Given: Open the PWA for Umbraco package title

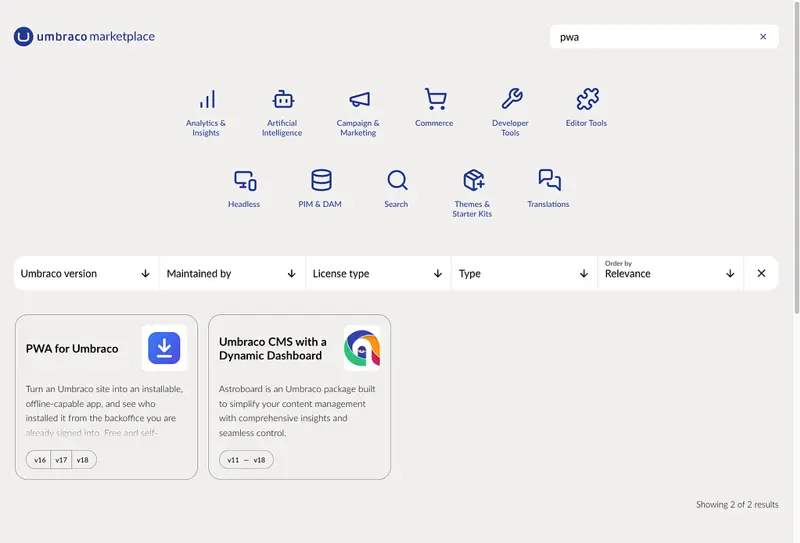Looking at the screenshot, I should 72,349.
